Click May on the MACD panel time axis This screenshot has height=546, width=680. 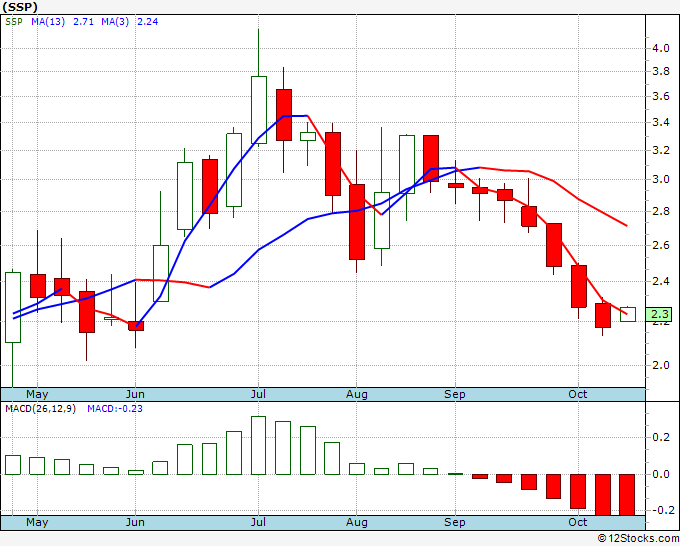point(37,522)
